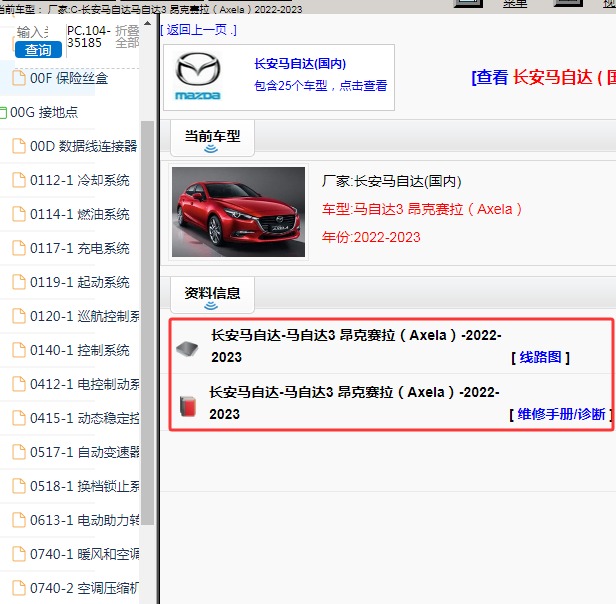Click the Mazda logo image
This screenshot has height=604, width=616.
198,77
